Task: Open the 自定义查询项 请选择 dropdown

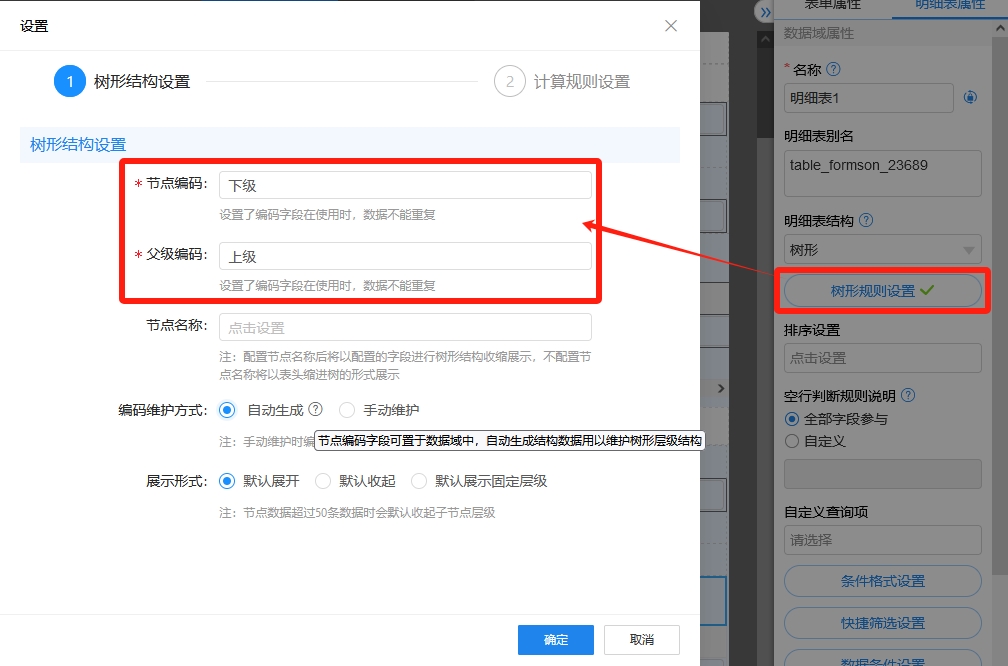Action: (882, 540)
